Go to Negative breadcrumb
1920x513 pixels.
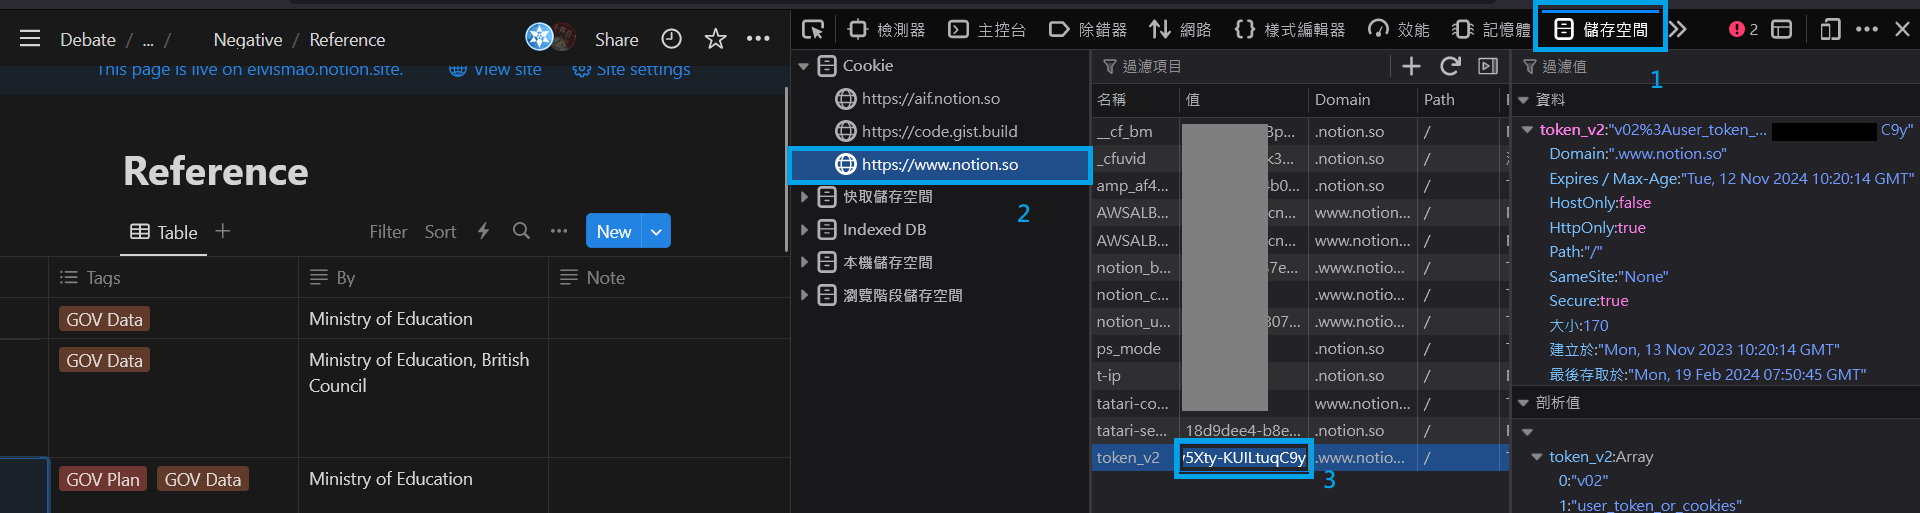click(x=248, y=39)
